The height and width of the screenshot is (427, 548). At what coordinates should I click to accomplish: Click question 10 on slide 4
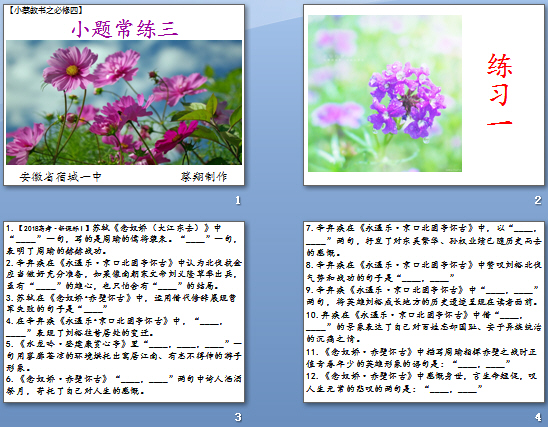[424, 327]
